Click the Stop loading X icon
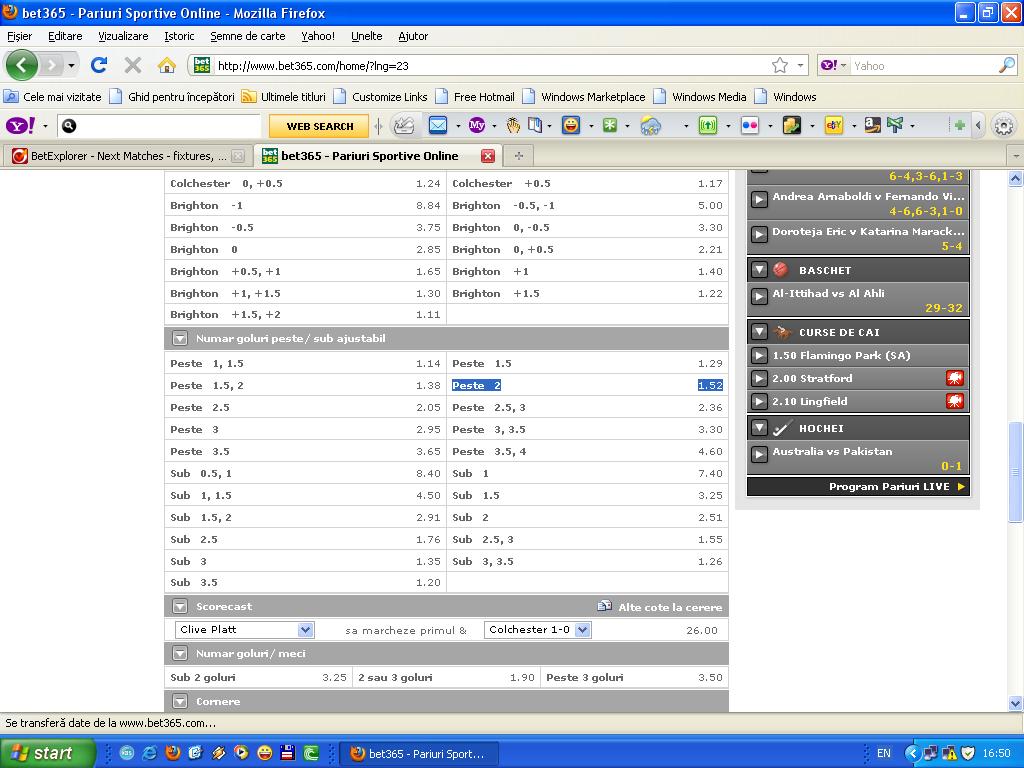The height and width of the screenshot is (768, 1024). (133, 65)
